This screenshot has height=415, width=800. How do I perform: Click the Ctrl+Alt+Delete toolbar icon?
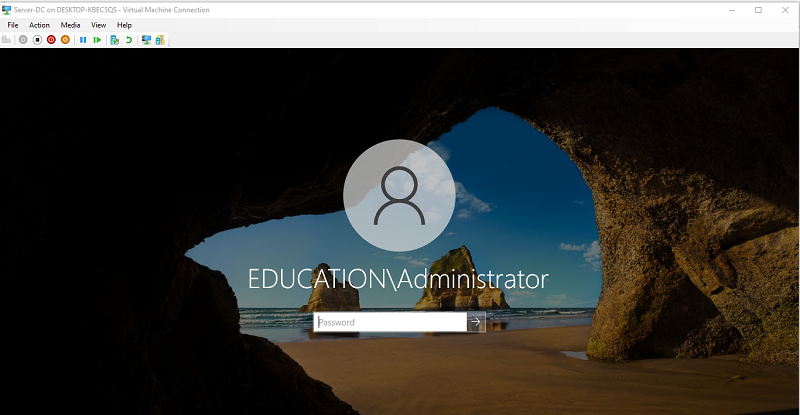pos(7,40)
